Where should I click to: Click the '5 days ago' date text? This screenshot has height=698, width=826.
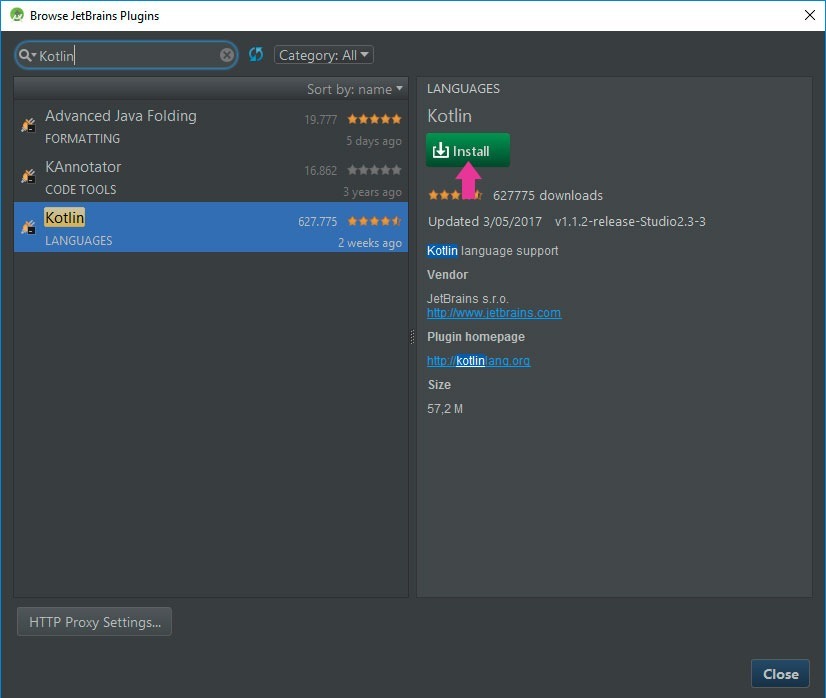[x=373, y=141]
